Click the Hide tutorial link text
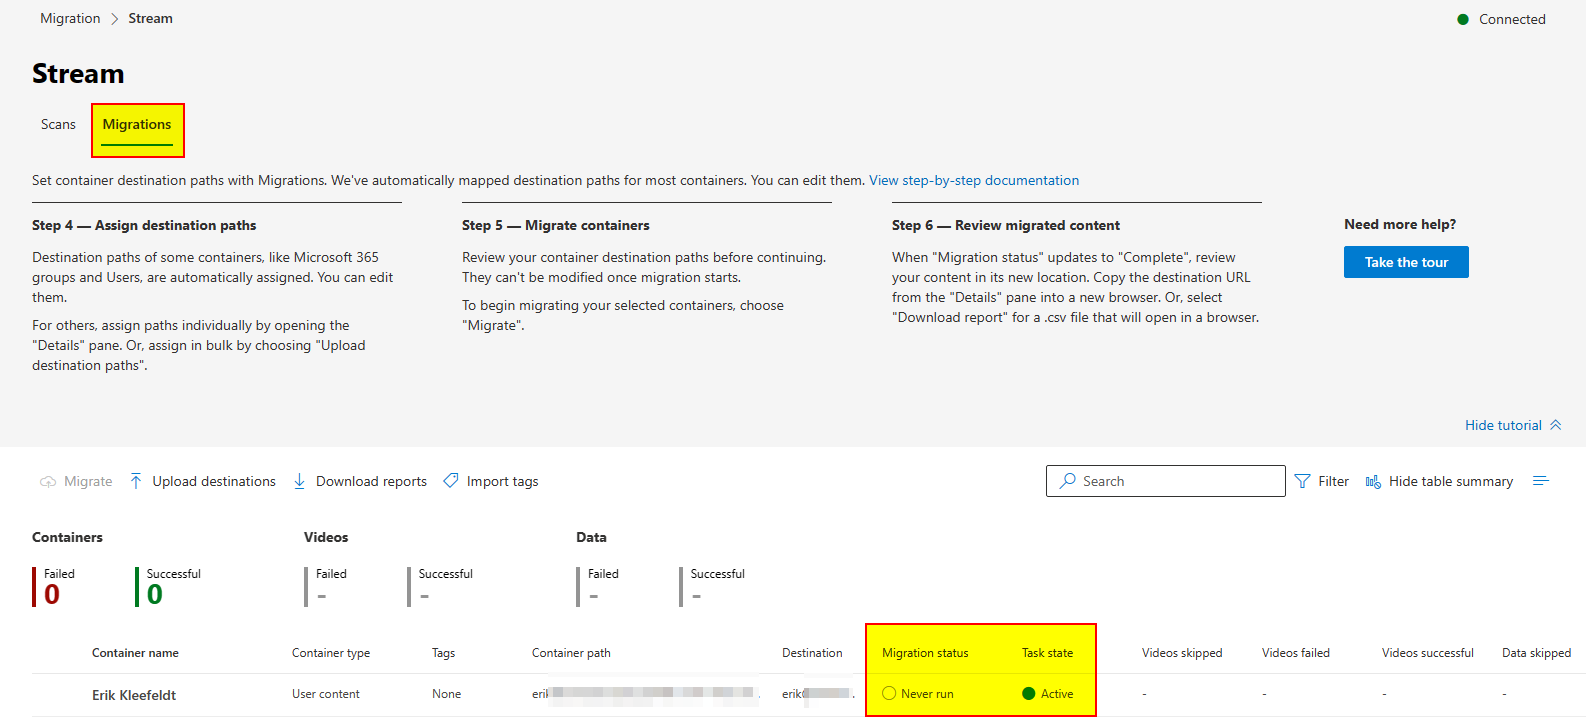Viewport: 1586px width, 718px height. pos(1502,425)
